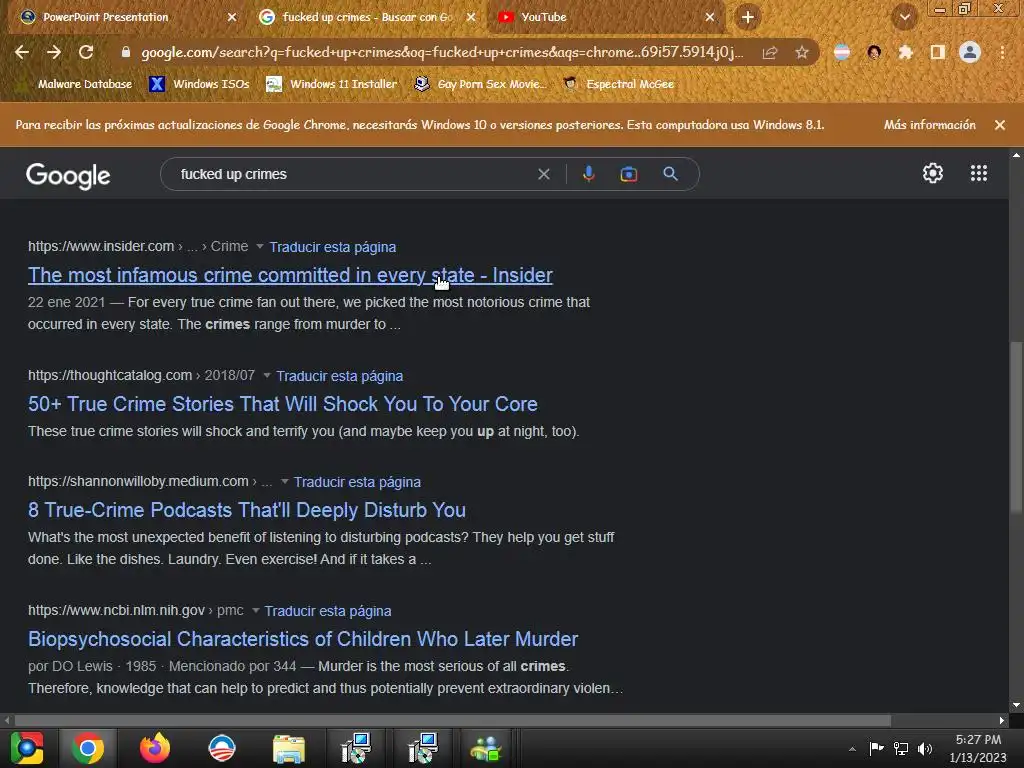
Task: Open the tab search chevron button
Action: coord(904,17)
